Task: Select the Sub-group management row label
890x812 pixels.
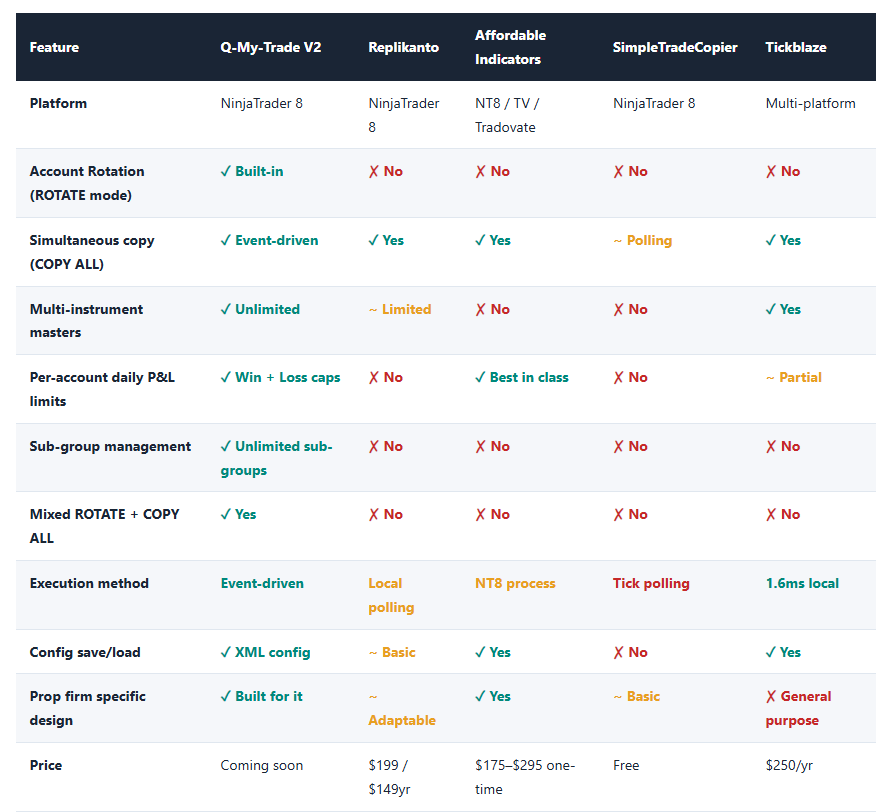Action: click(110, 447)
